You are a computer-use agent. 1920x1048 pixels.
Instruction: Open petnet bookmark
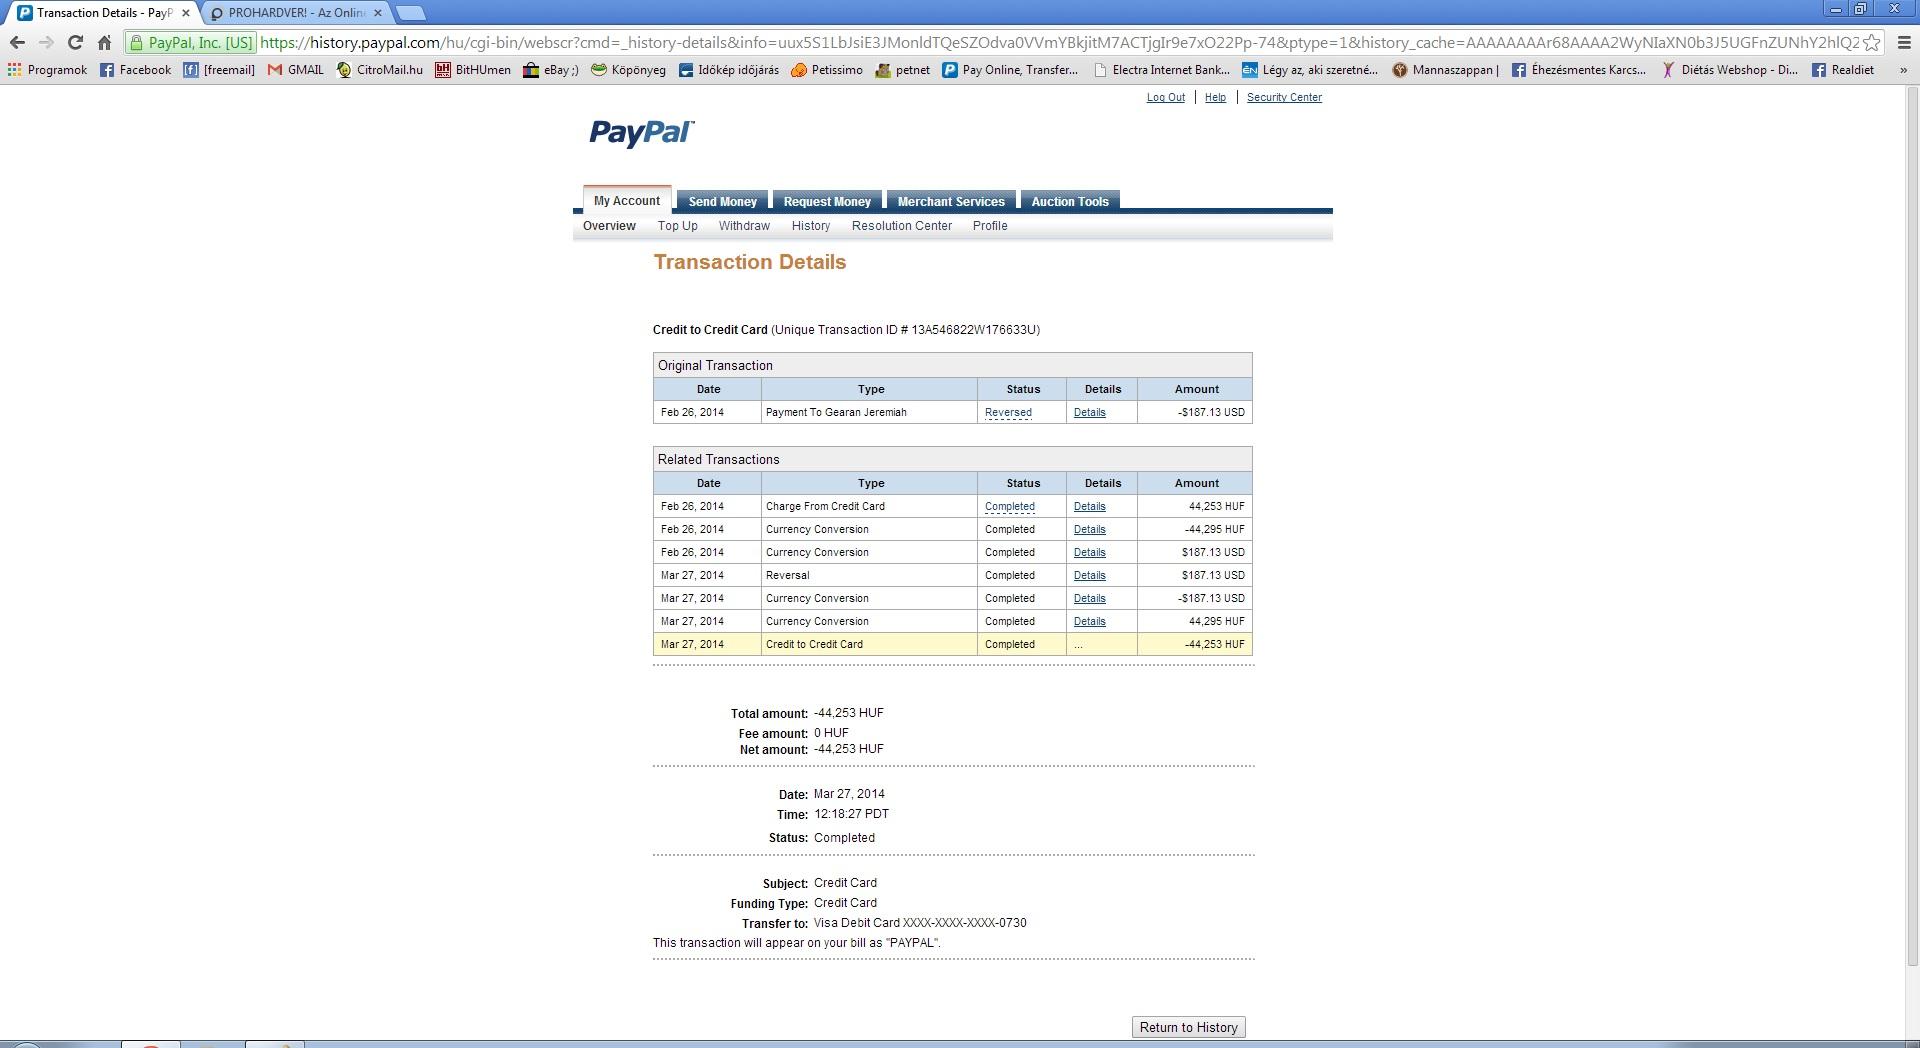click(x=902, y=70)
